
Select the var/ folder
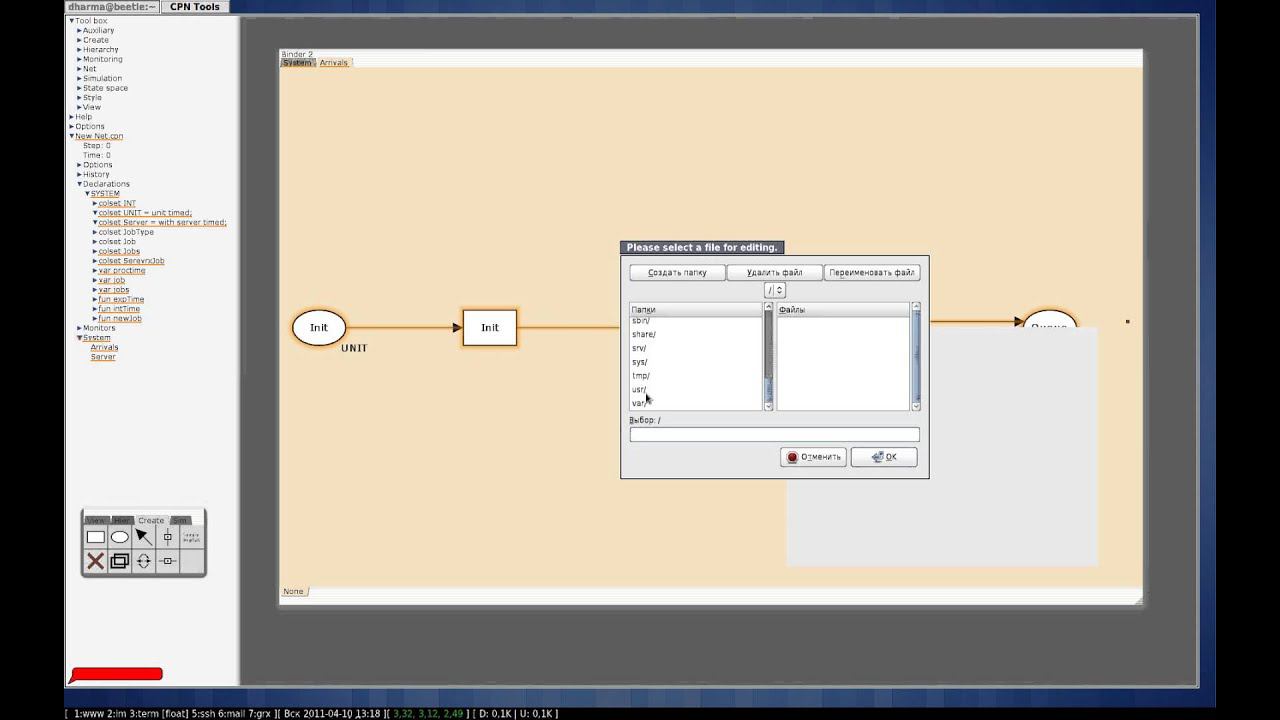click(640, 403)
